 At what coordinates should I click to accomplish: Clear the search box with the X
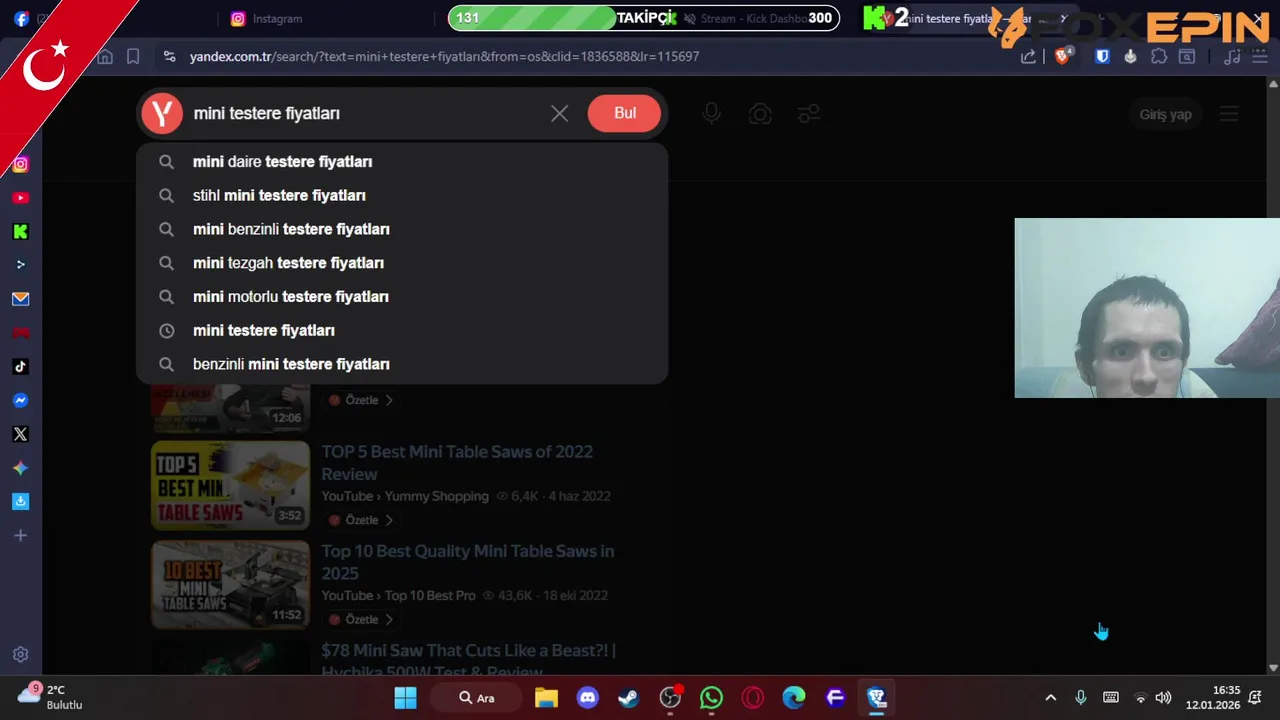(x=560, y=114)
